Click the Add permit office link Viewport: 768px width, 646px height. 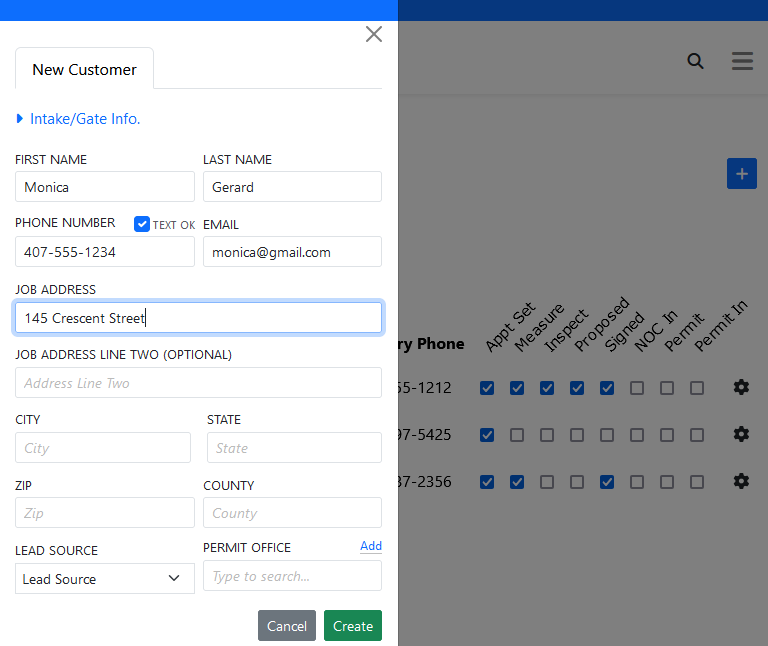point(370,546)
